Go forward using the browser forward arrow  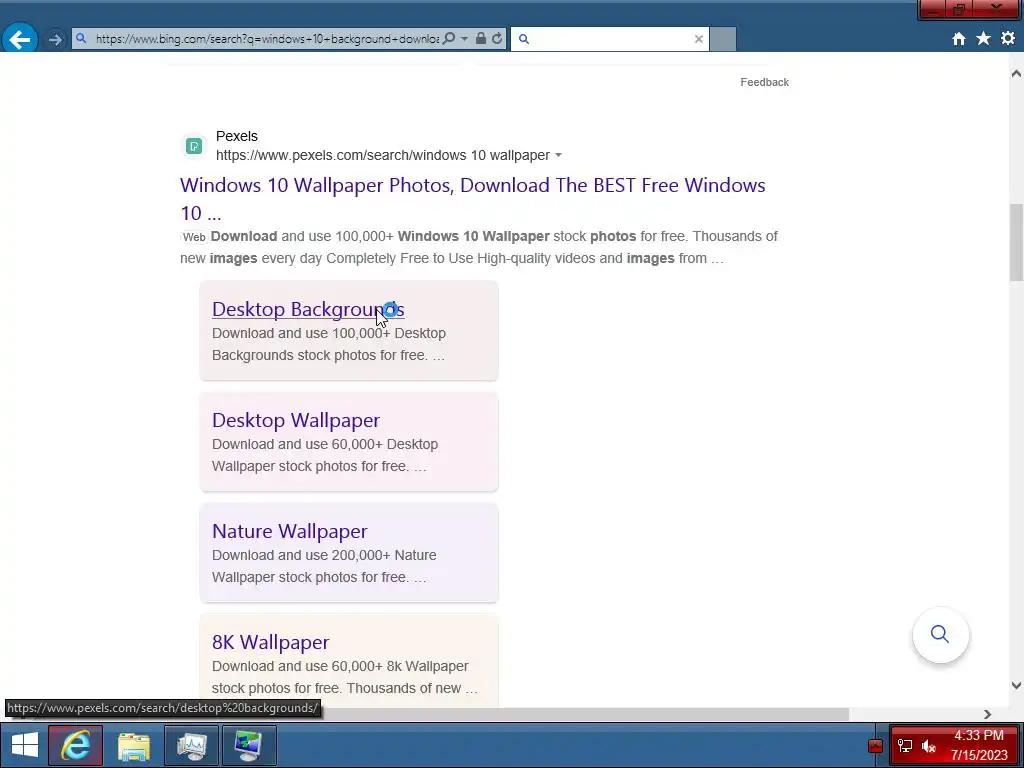pos(56,39)
